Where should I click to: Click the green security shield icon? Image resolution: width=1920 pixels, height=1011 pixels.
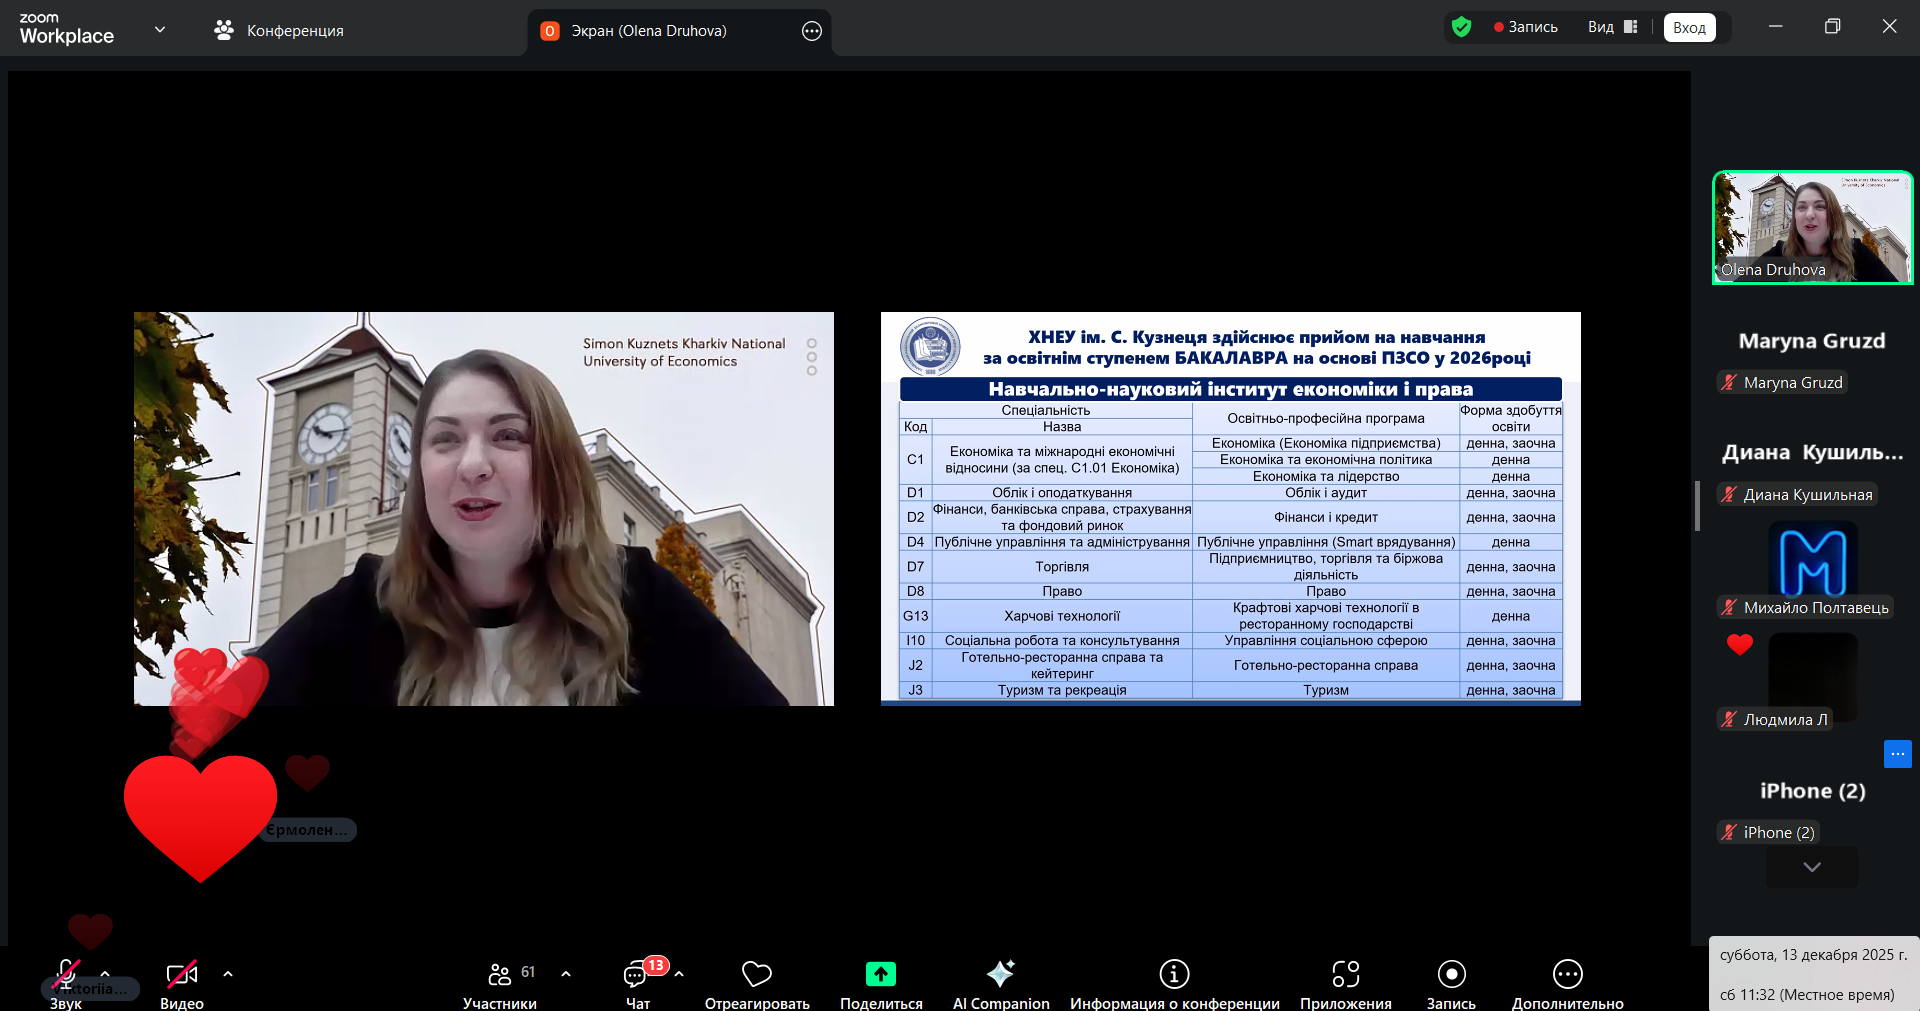pyautogui.click(x=1461, y=27)
